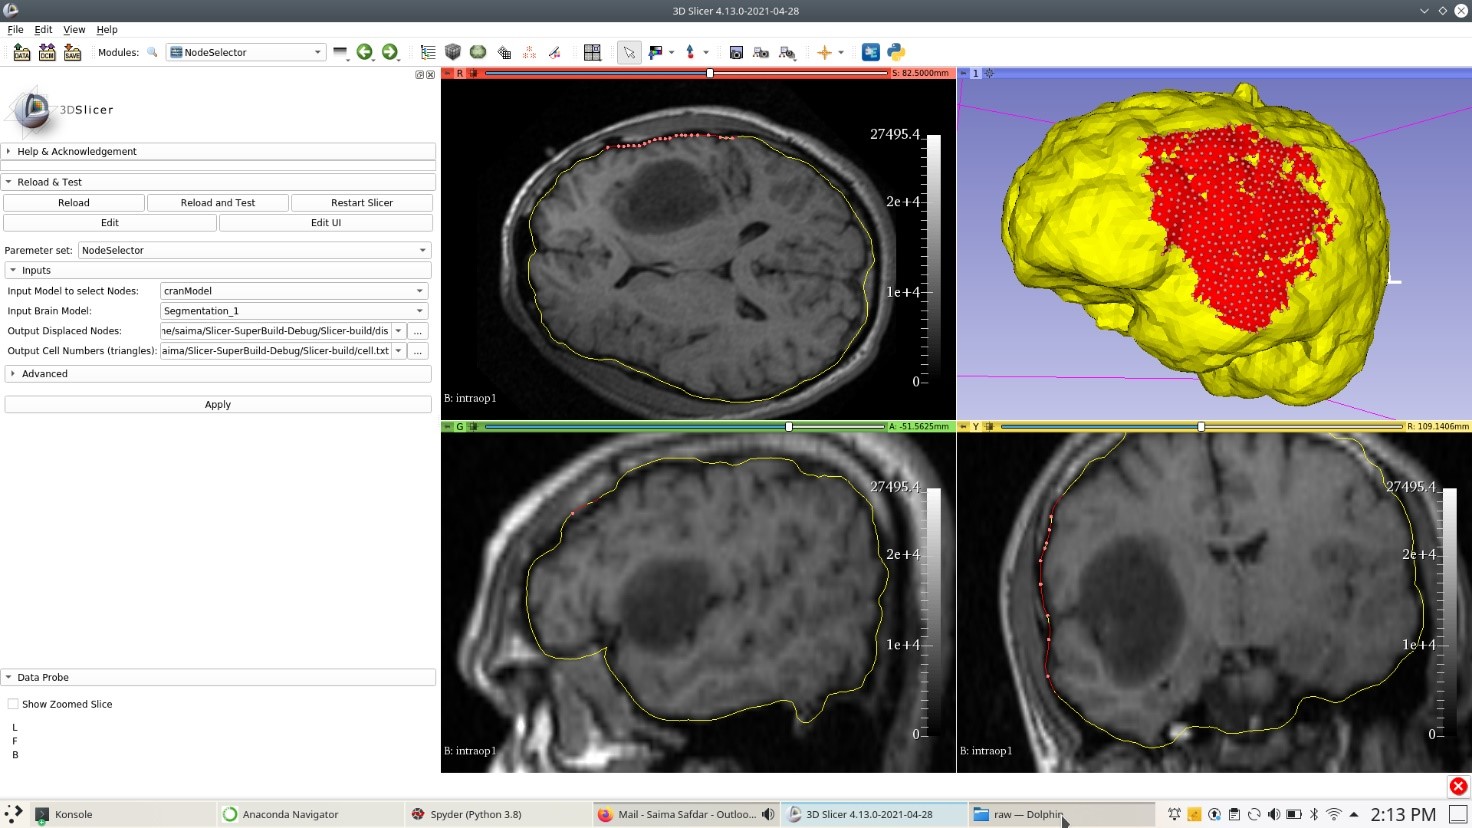Open the Models module green icon
Viewport: 1472px width, 828px height.
pyautogui.click(x=478, y=52)
